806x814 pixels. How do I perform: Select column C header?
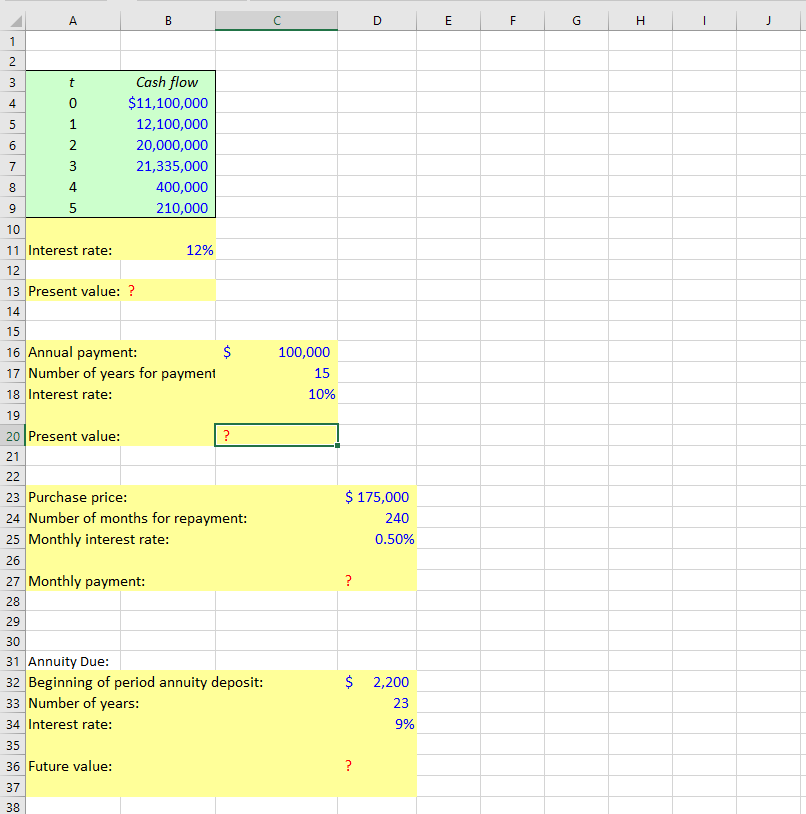(x=277, y=21)
